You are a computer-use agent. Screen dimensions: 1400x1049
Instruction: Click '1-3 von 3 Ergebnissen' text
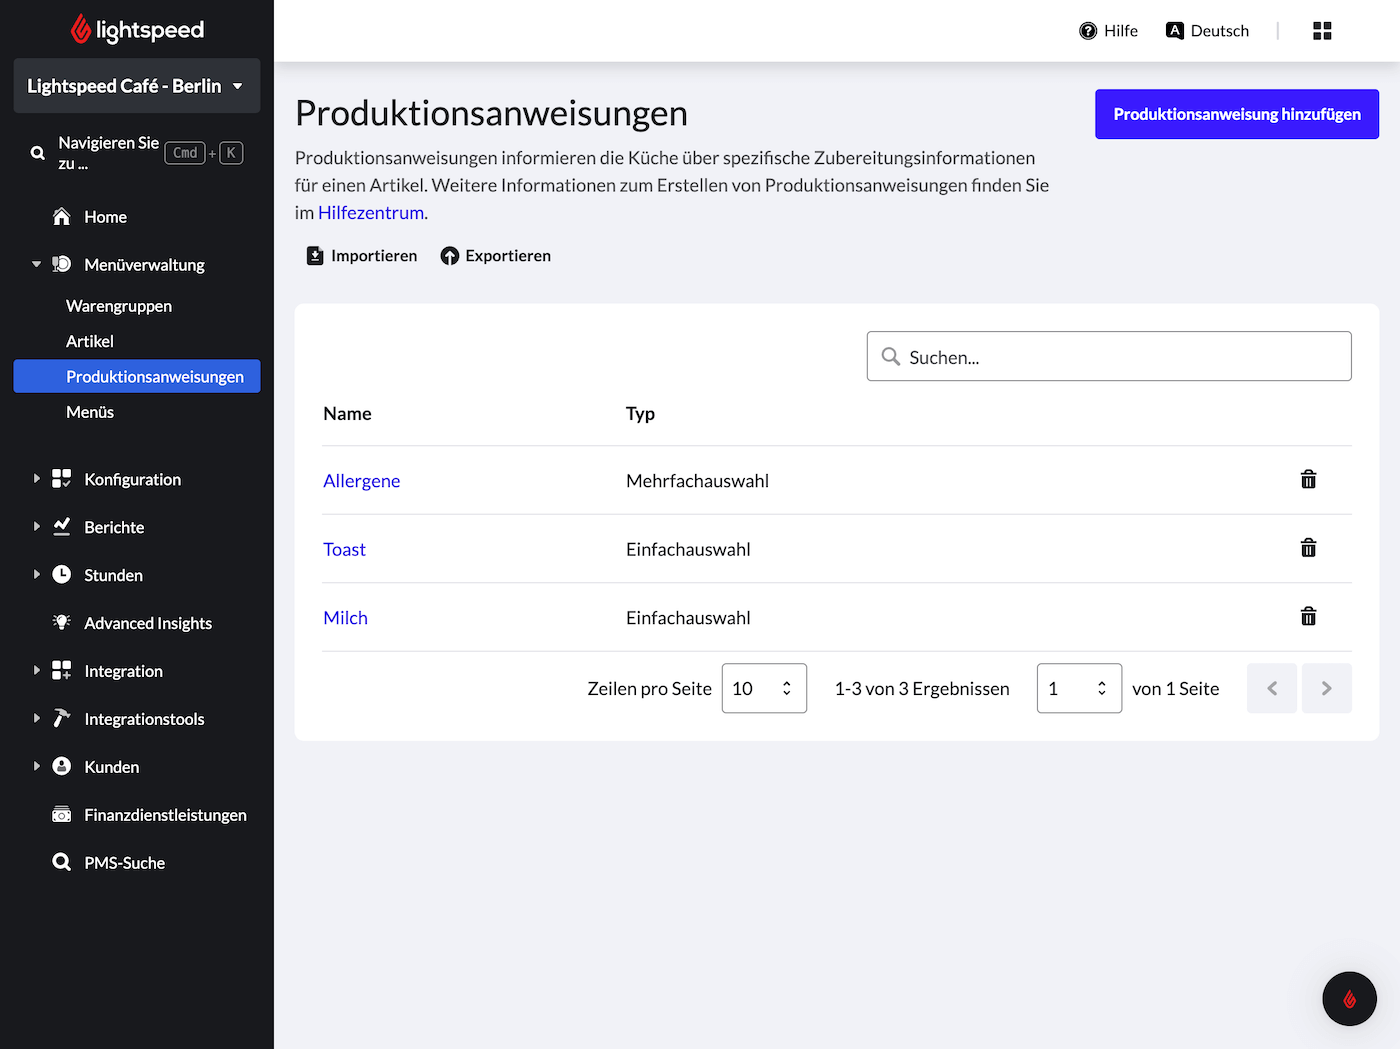click(x=922, y=689)
